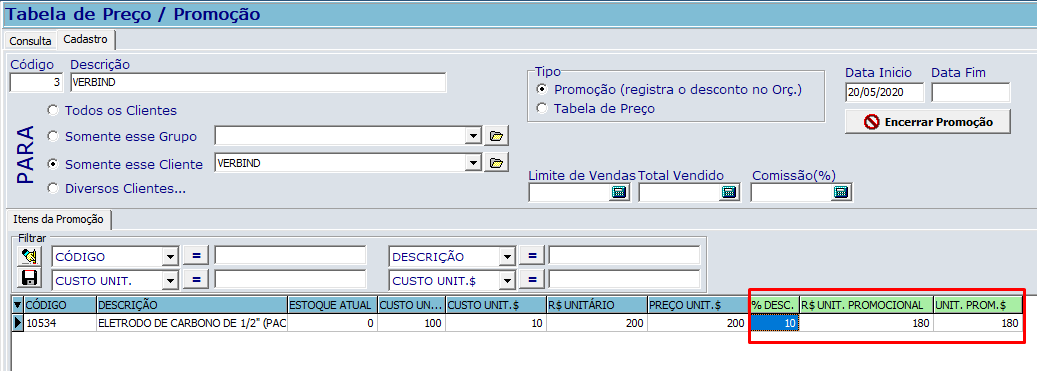Viewport: 1037px width, 371px height.
Task: Open the CUSTO UNIT. filter field dropdown
Action: tap(171, 280)
